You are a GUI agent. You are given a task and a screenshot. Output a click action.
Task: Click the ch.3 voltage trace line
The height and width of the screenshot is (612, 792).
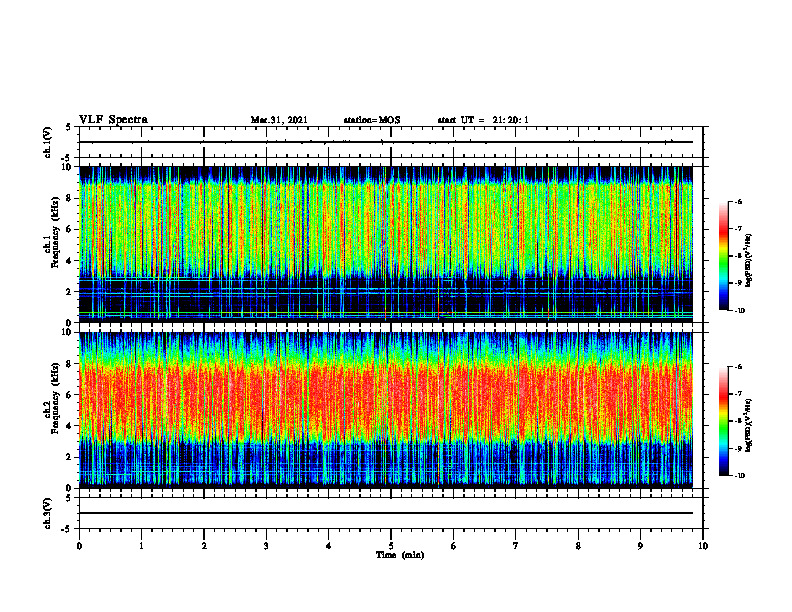[x=386, y=513]
